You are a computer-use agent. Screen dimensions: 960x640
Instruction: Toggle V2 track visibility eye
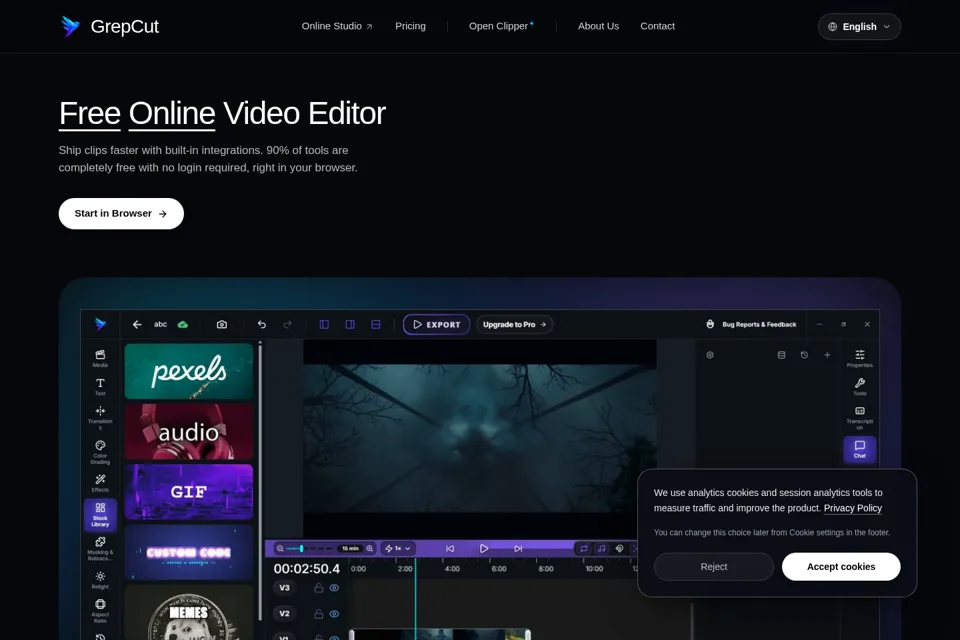[334, 614]
